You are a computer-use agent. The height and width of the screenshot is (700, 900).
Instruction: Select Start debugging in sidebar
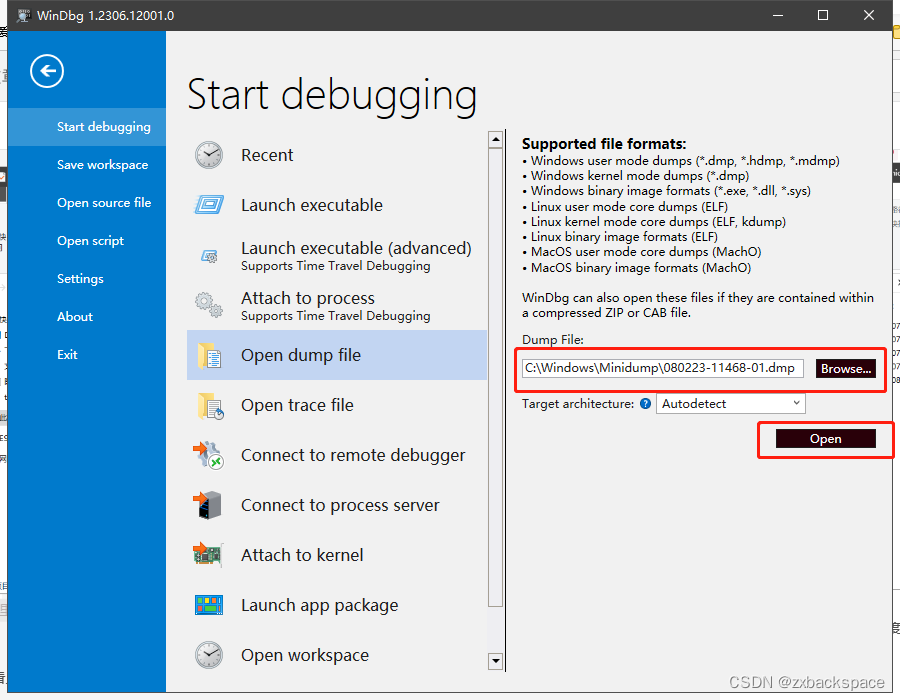coord(87,127)
